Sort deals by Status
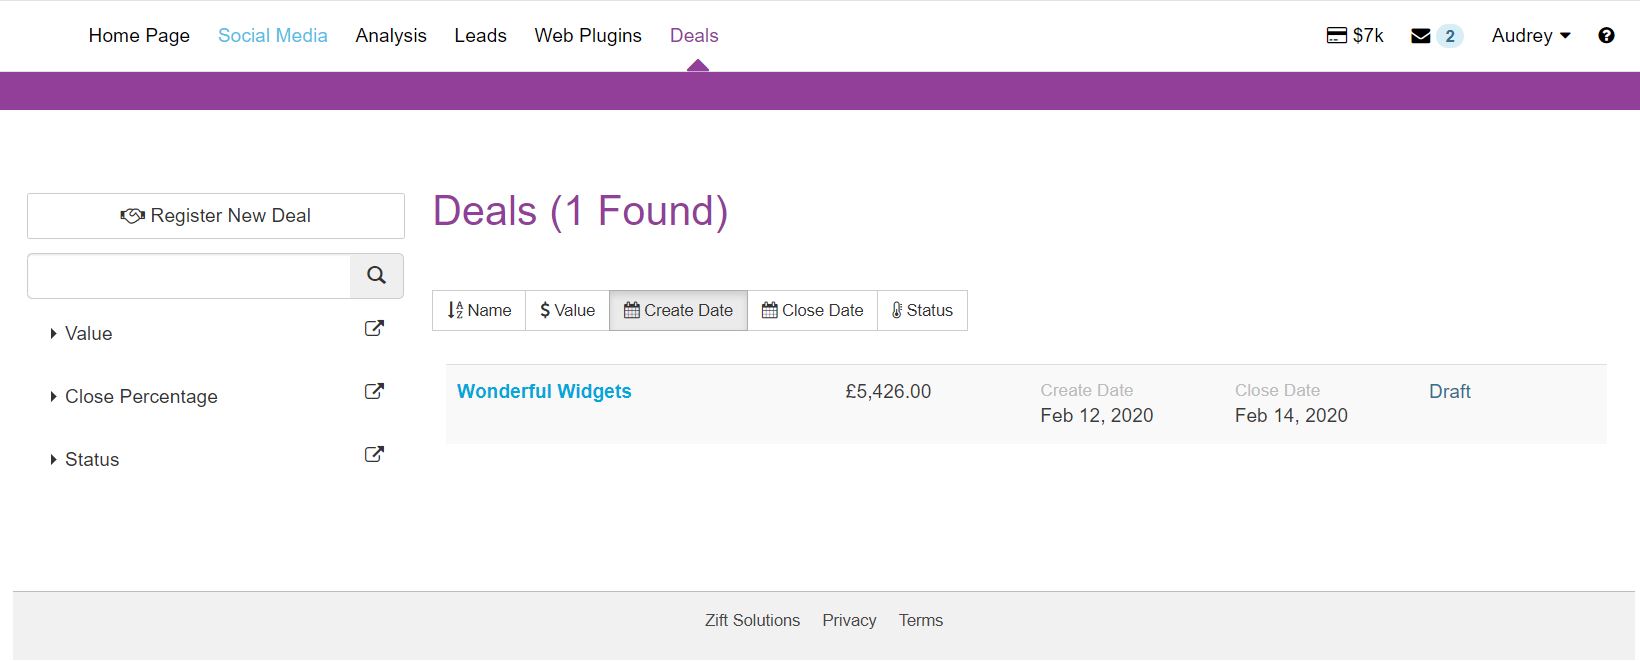1640x661 pixels. [922, 310]
